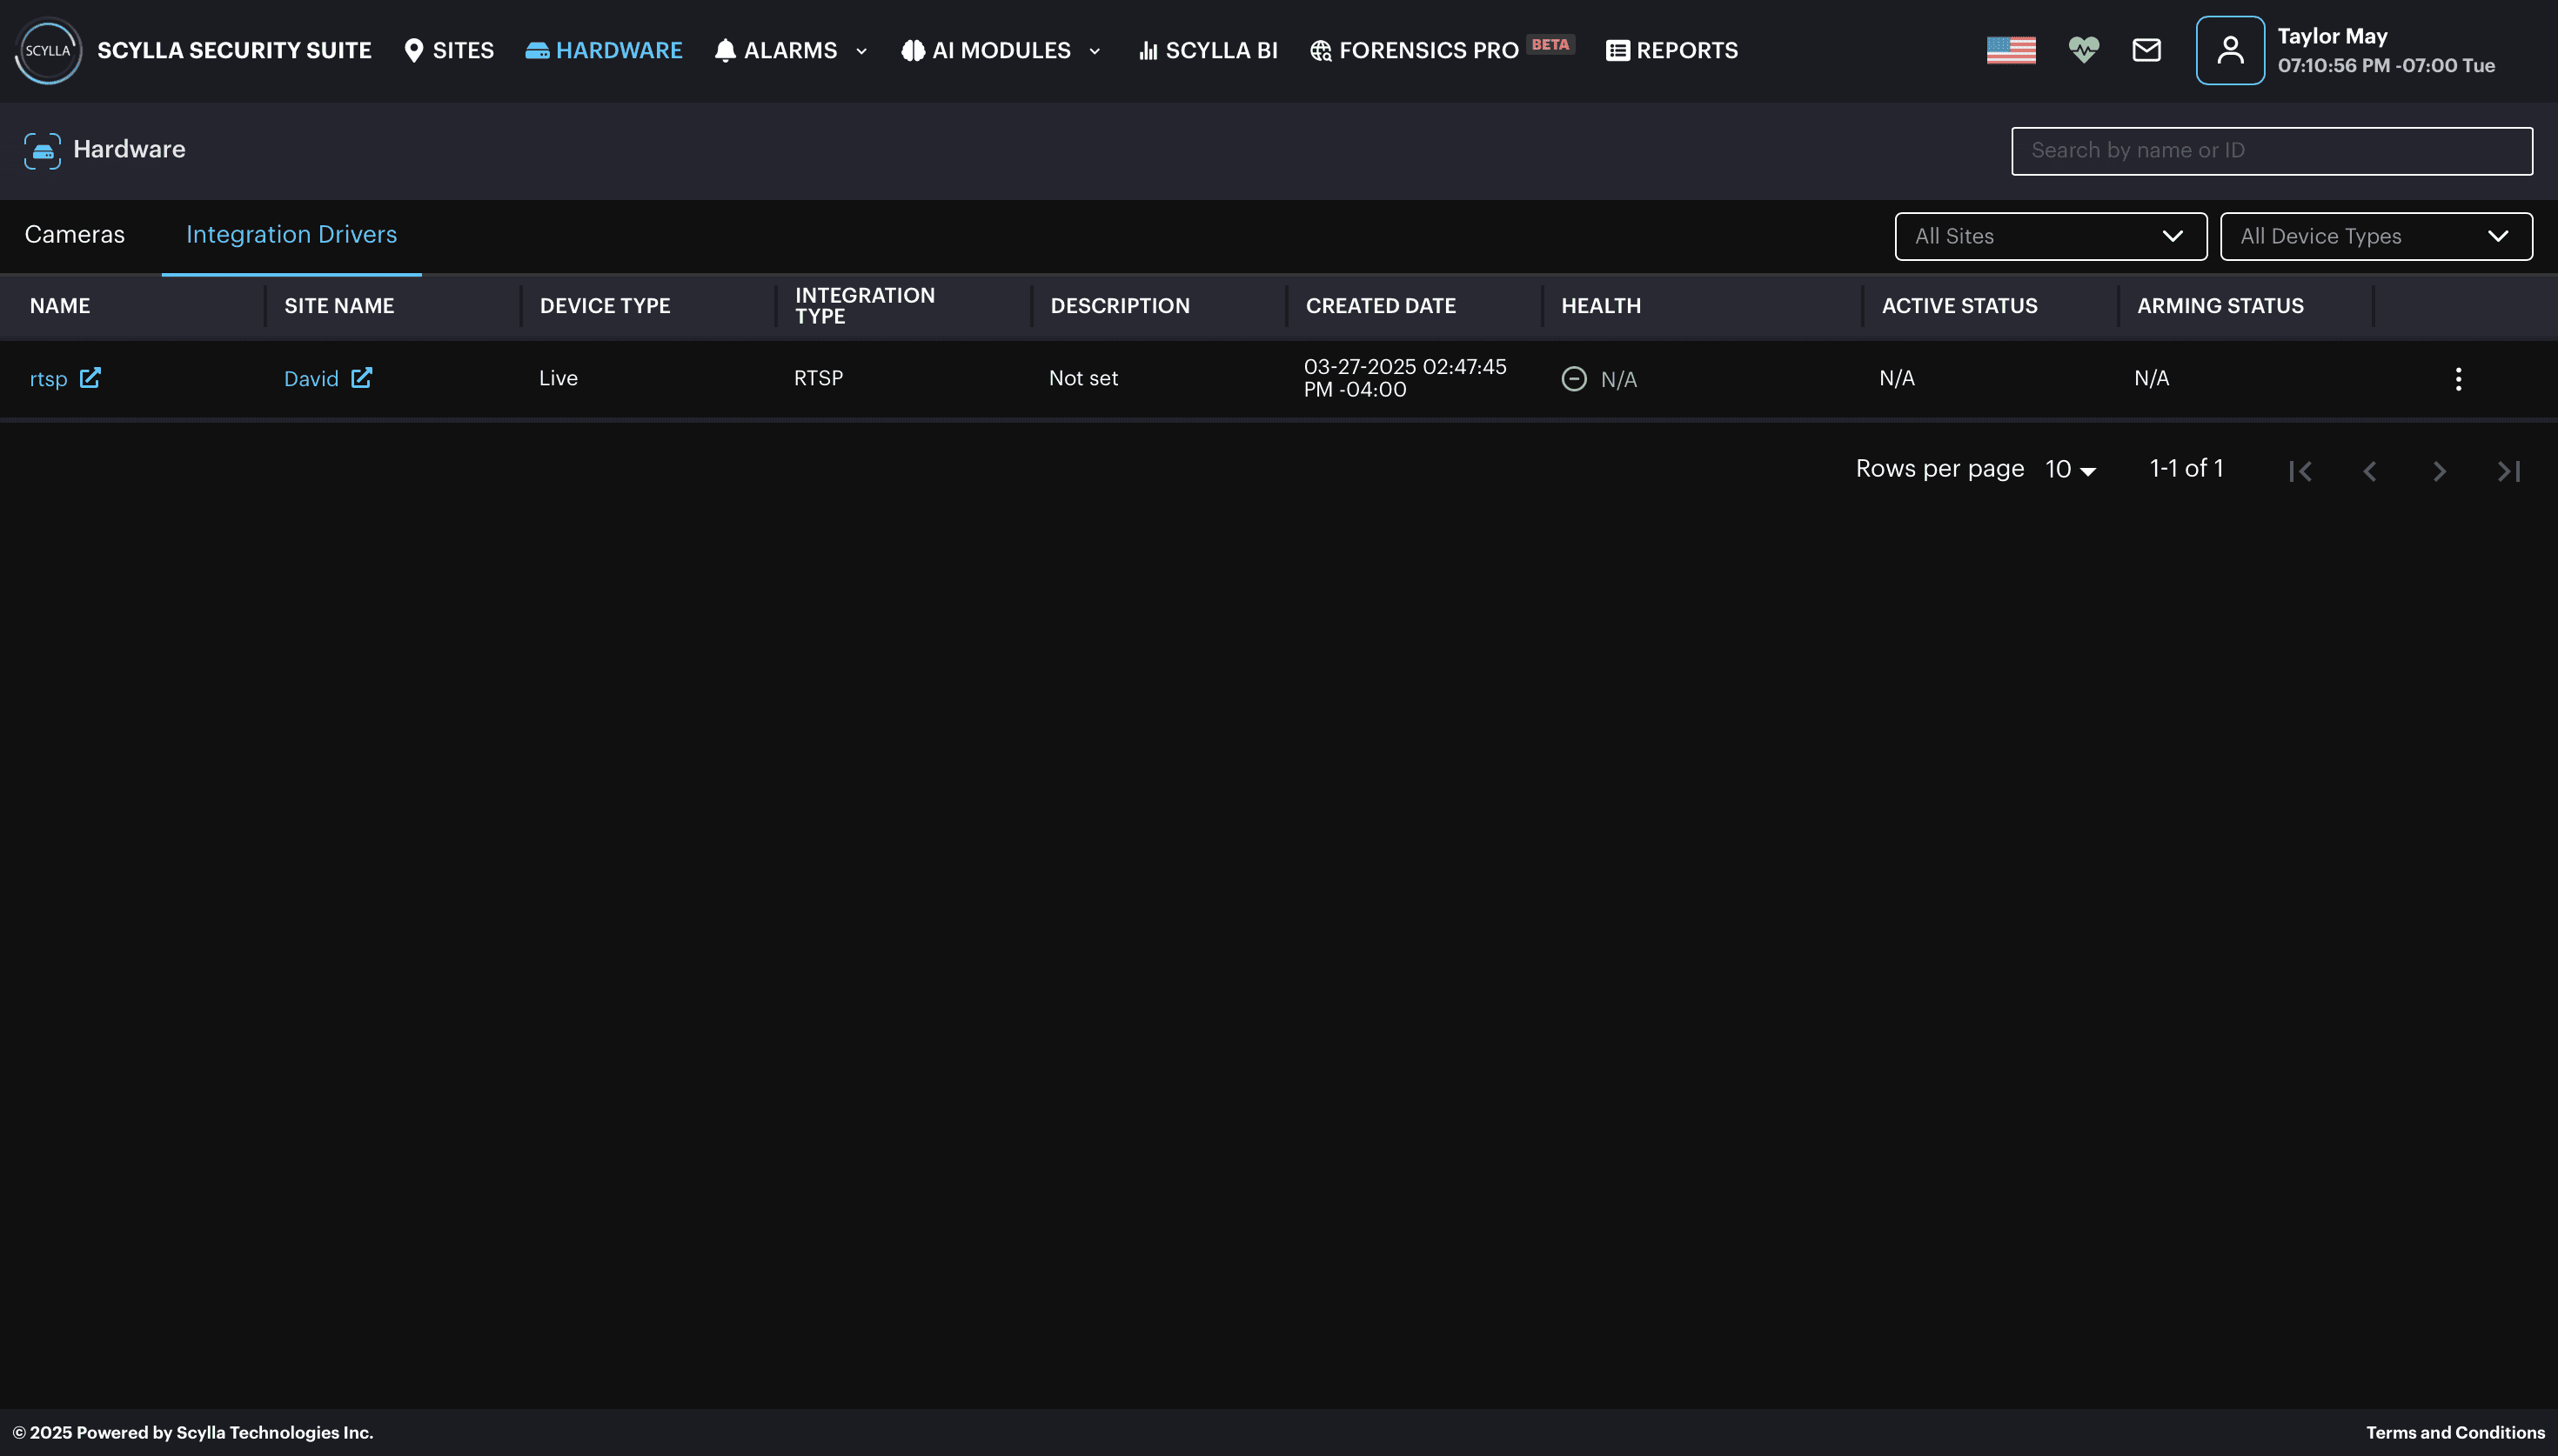
Task: Open the All Device Types dropdown
Action: pyautogui.click(x=2376, y=236)
